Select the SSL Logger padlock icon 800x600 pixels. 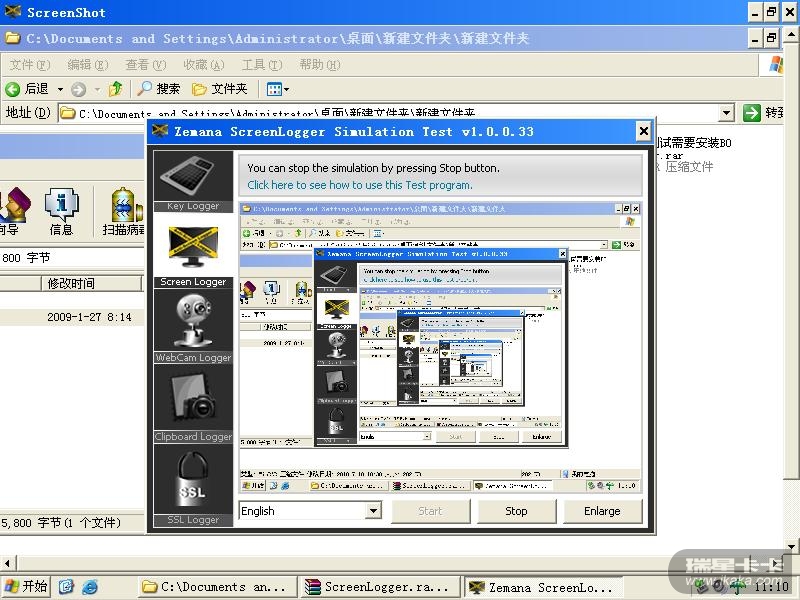[193, 480]
